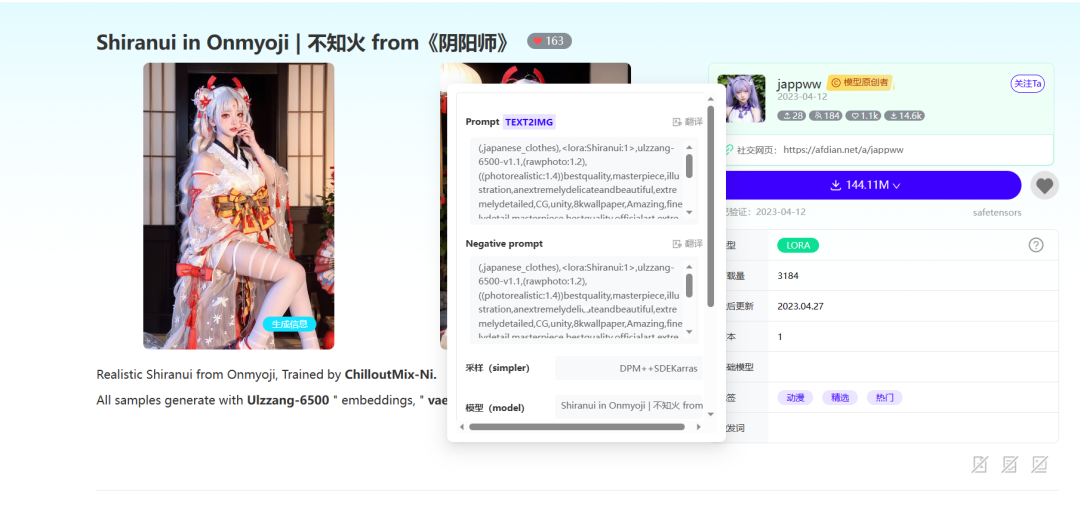The width and height of the screenshot is (1080, 512).
Task: Click the Negative prompt box scrollbar down arrow
Action: (689, 331)
